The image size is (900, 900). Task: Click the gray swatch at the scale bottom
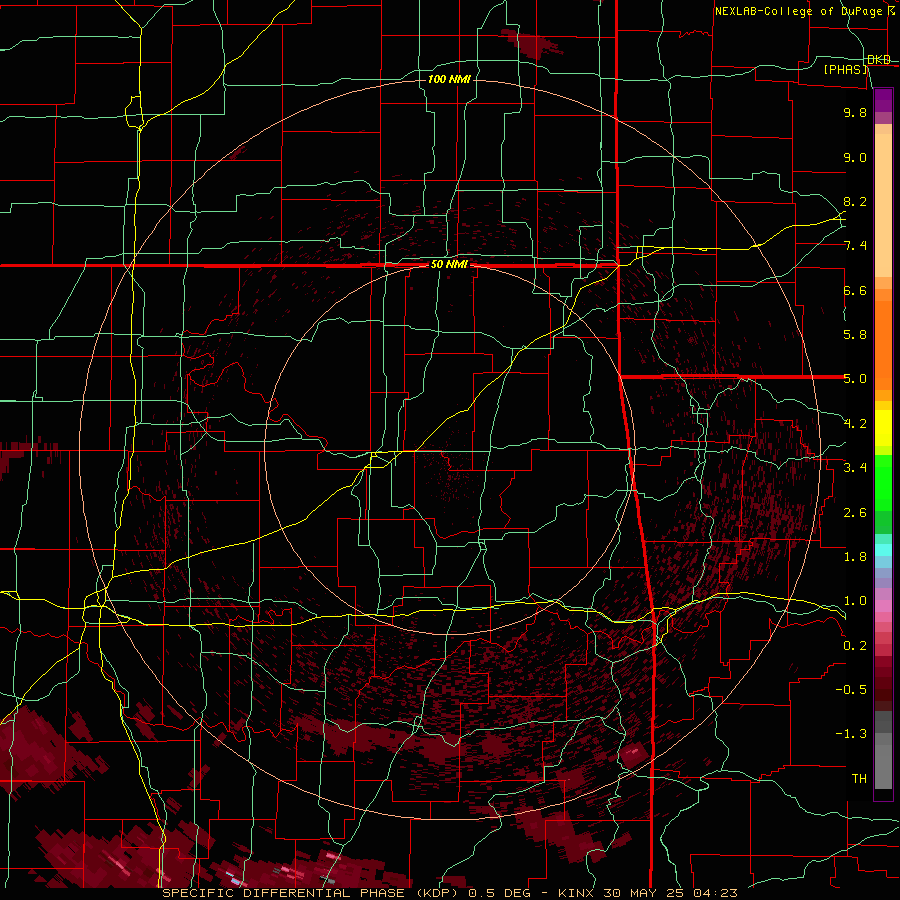pyautogui.click(x=883, y=766)
